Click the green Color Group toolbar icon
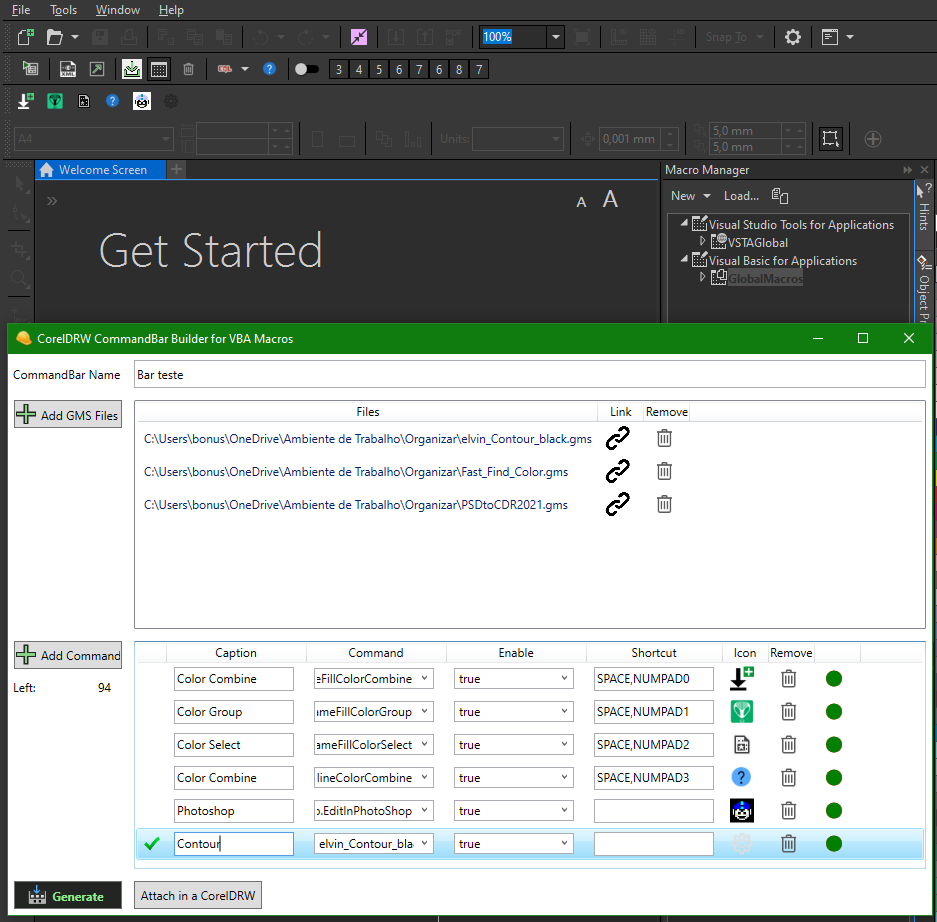Viewport: 937px width, 922px height. point(55,101)
